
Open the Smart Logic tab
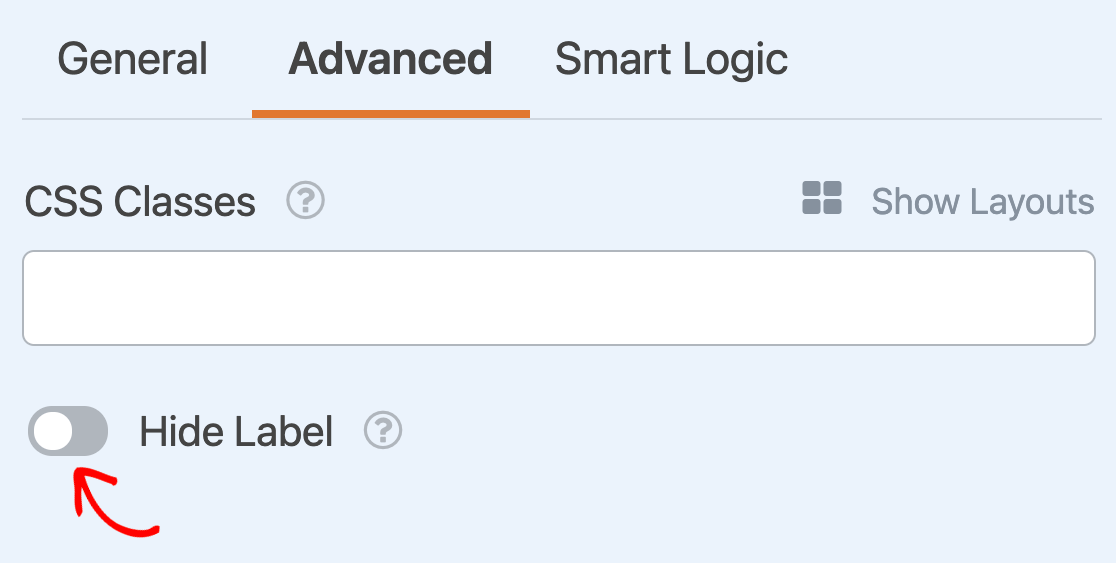tap(671, 60)
